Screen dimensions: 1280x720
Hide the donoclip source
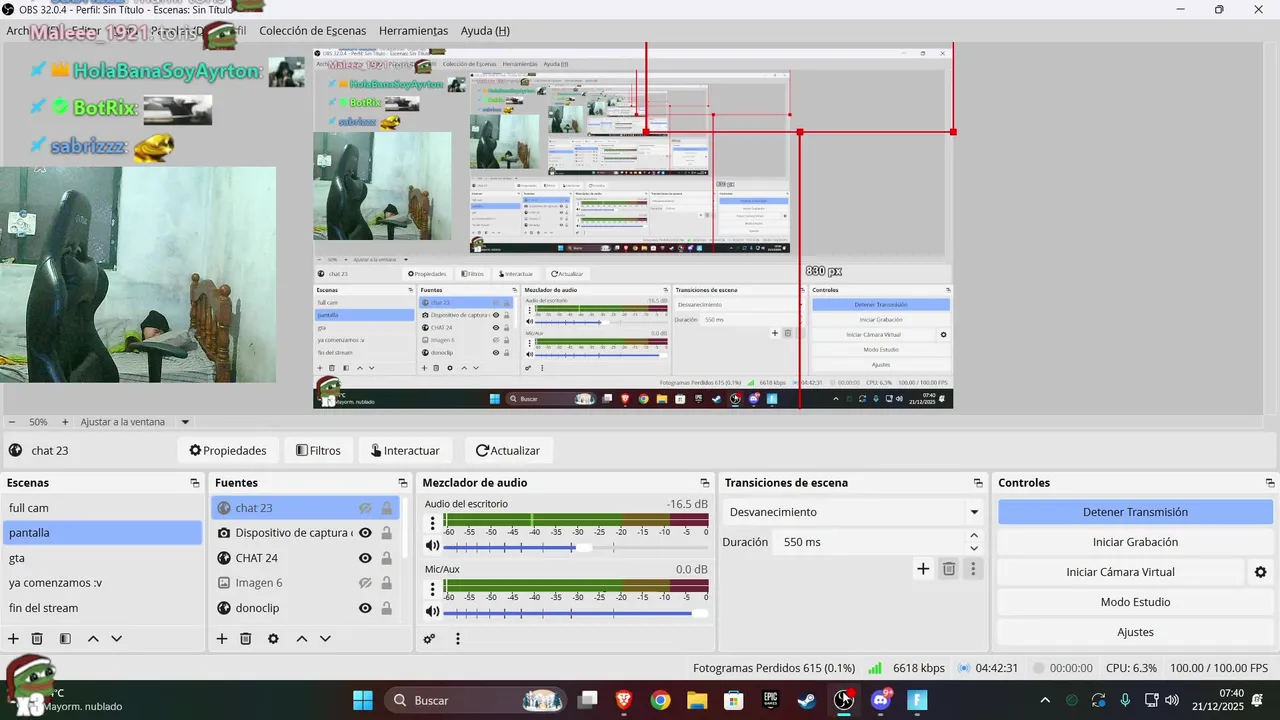click(x=365, y=608)
